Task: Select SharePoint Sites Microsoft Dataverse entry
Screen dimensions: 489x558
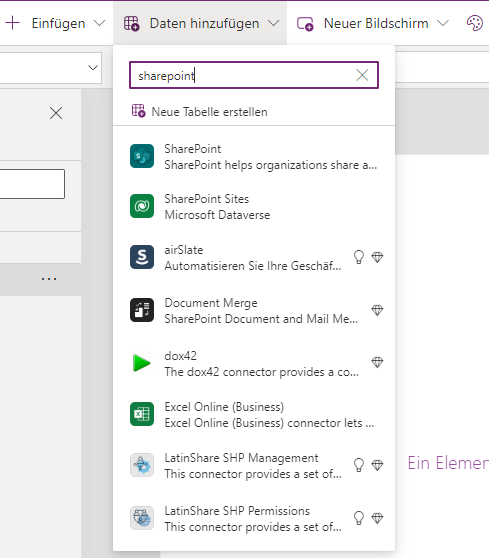Action: pos(254,206)
